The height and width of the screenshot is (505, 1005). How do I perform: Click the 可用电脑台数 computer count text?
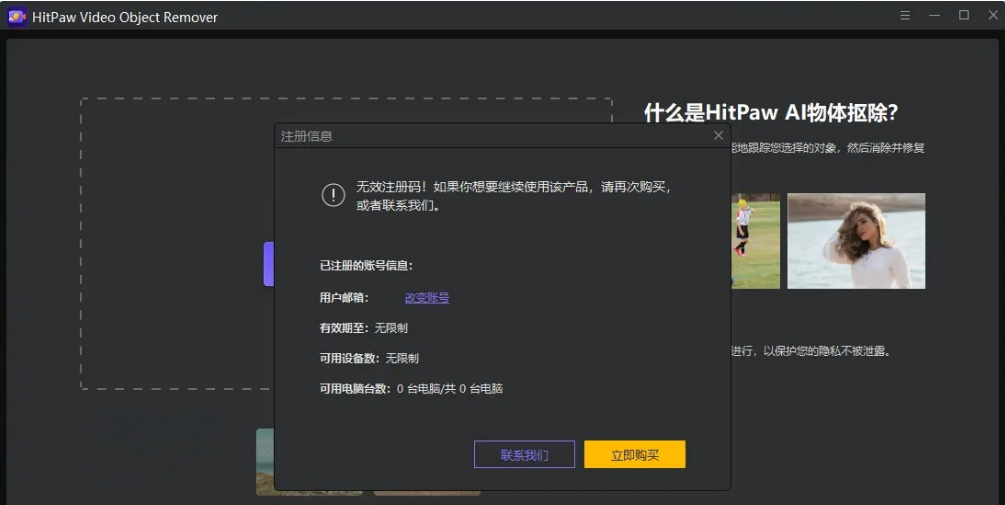tap(411, 388)
